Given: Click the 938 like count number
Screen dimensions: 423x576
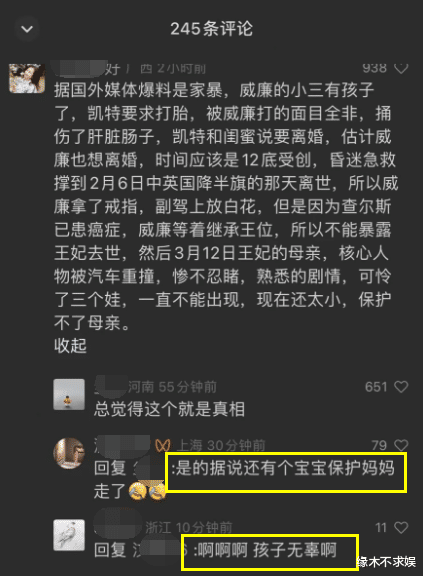Looking at the screenshot, I should (x=375, y=68).
